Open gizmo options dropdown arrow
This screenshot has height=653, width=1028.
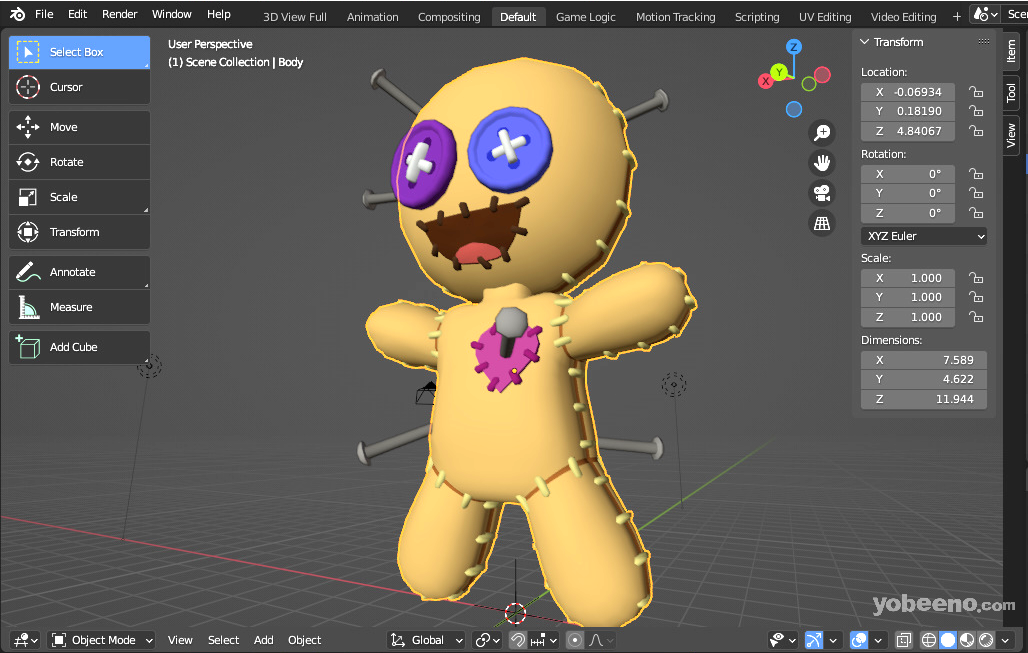click(x=833, y=640)
